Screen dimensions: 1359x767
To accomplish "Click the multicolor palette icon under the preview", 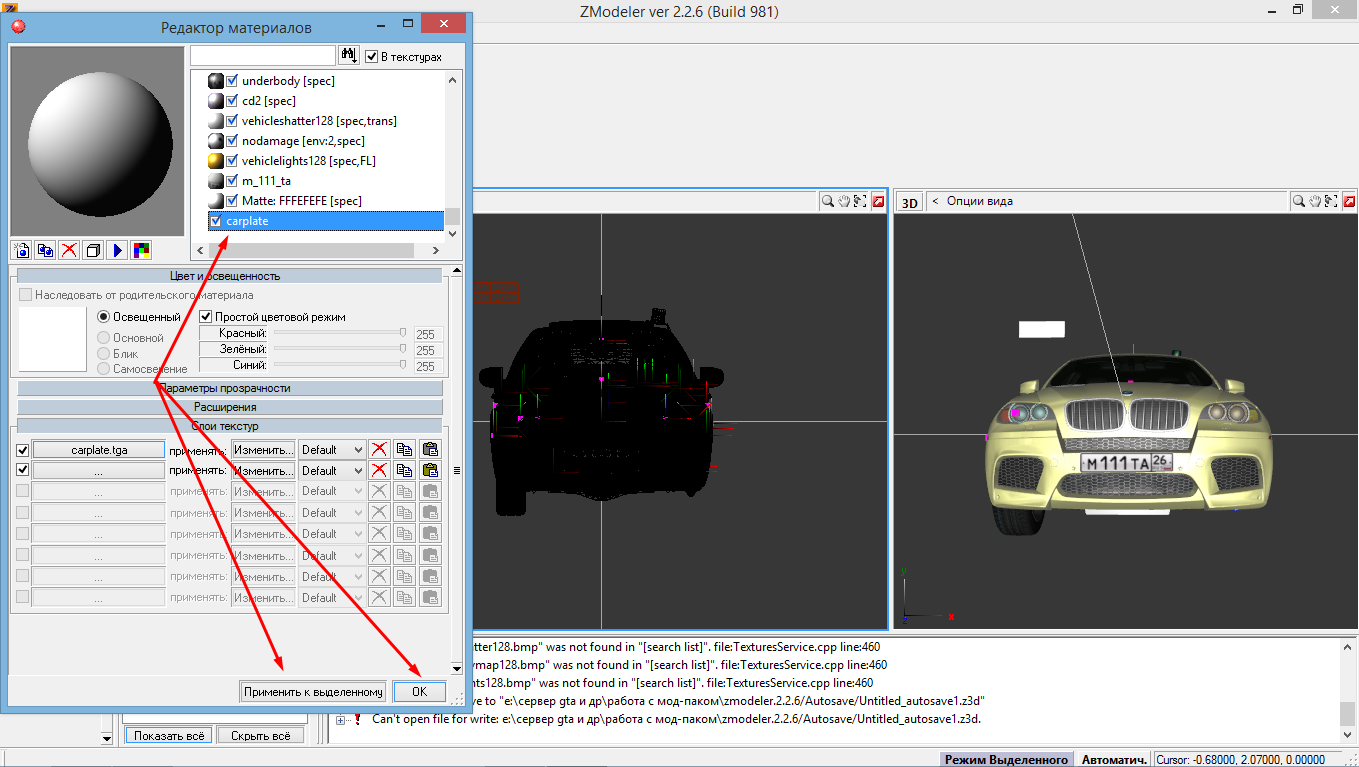I will click(141, 250).
